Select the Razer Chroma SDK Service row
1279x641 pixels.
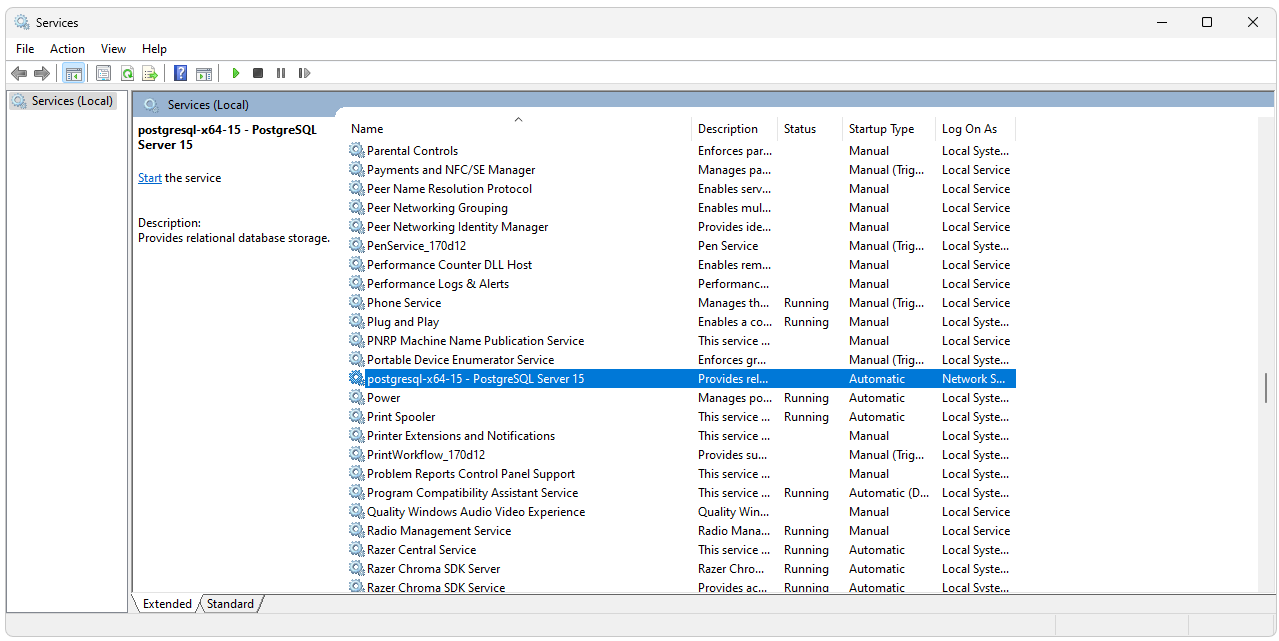[x=436, y=588]
